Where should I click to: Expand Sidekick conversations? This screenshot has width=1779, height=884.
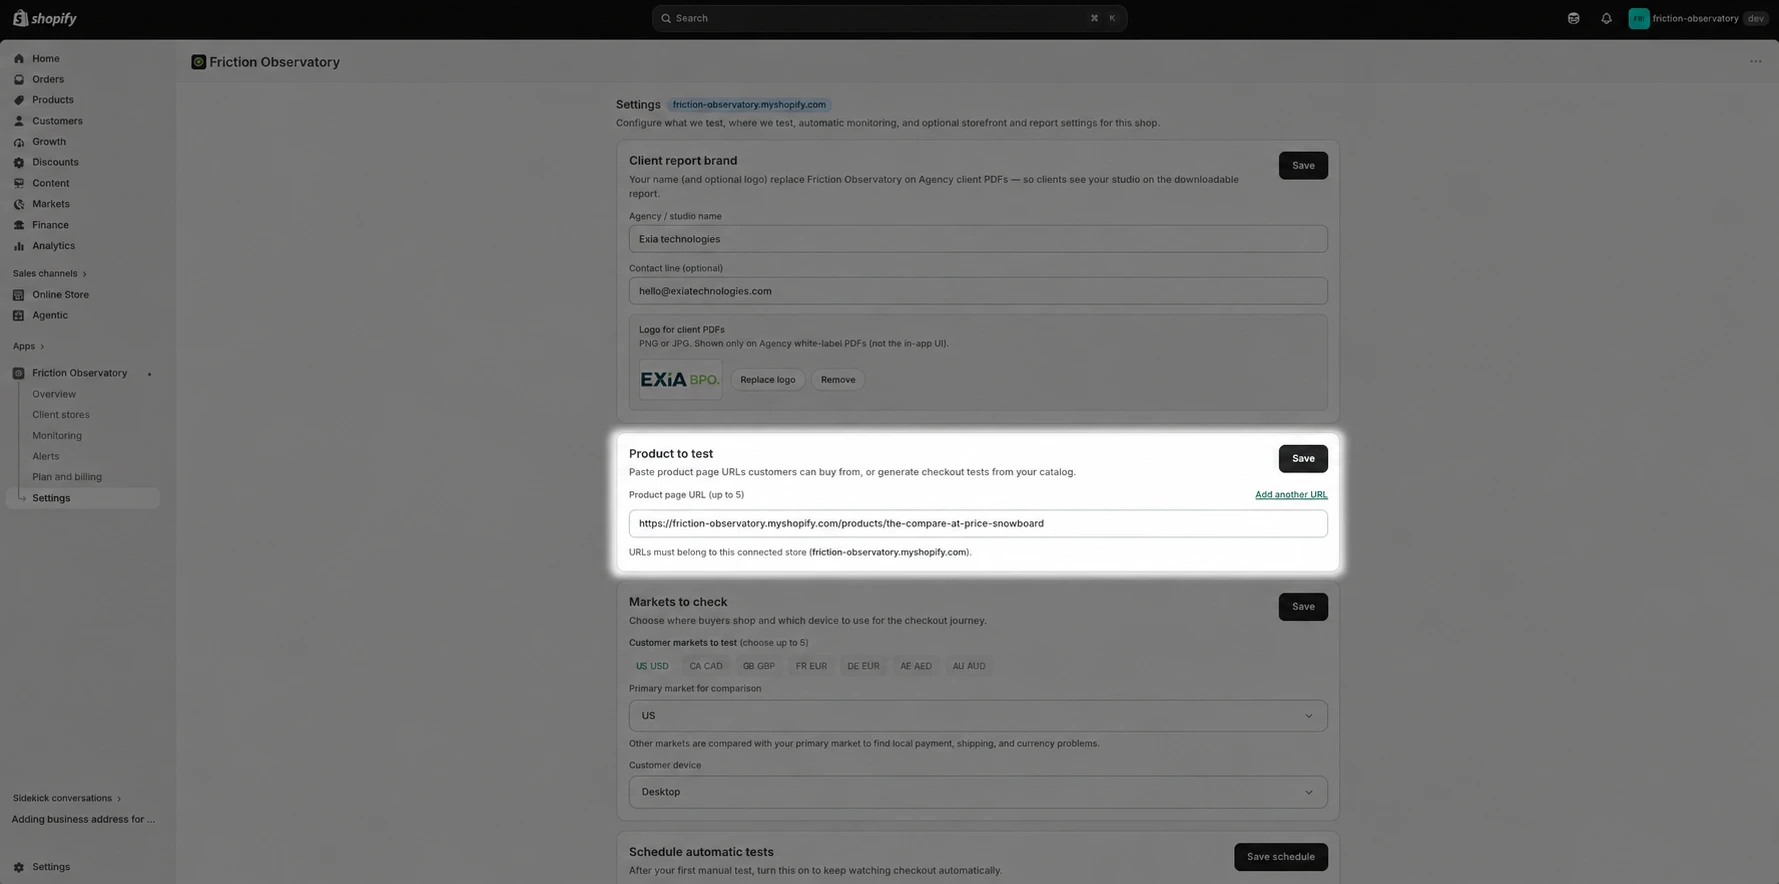67,799
